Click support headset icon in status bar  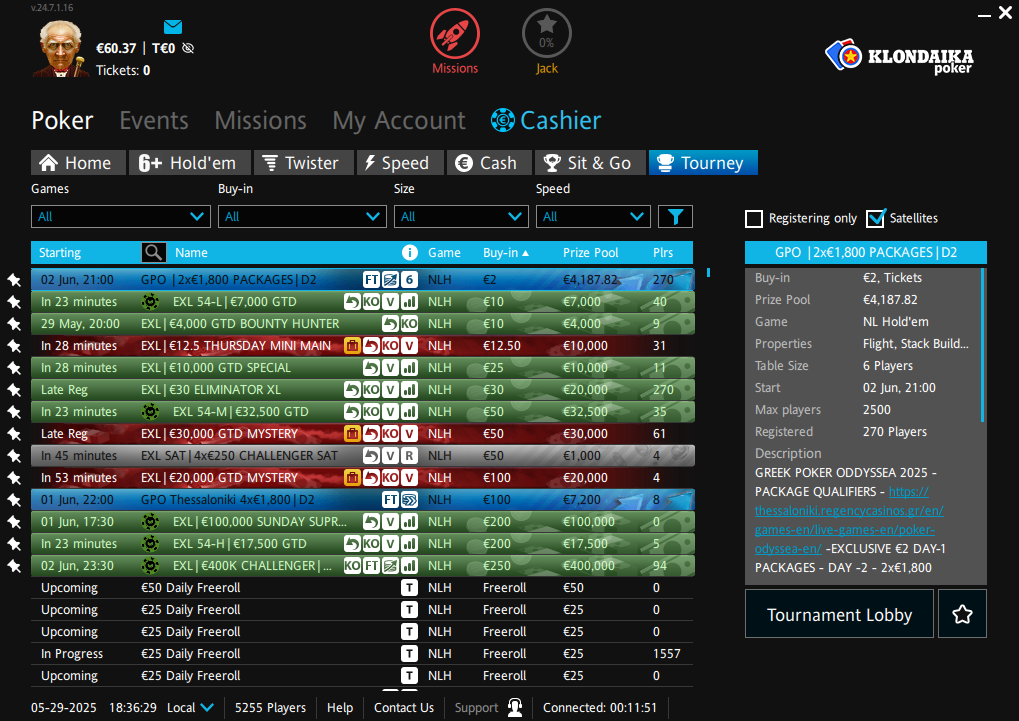[515, 707]
